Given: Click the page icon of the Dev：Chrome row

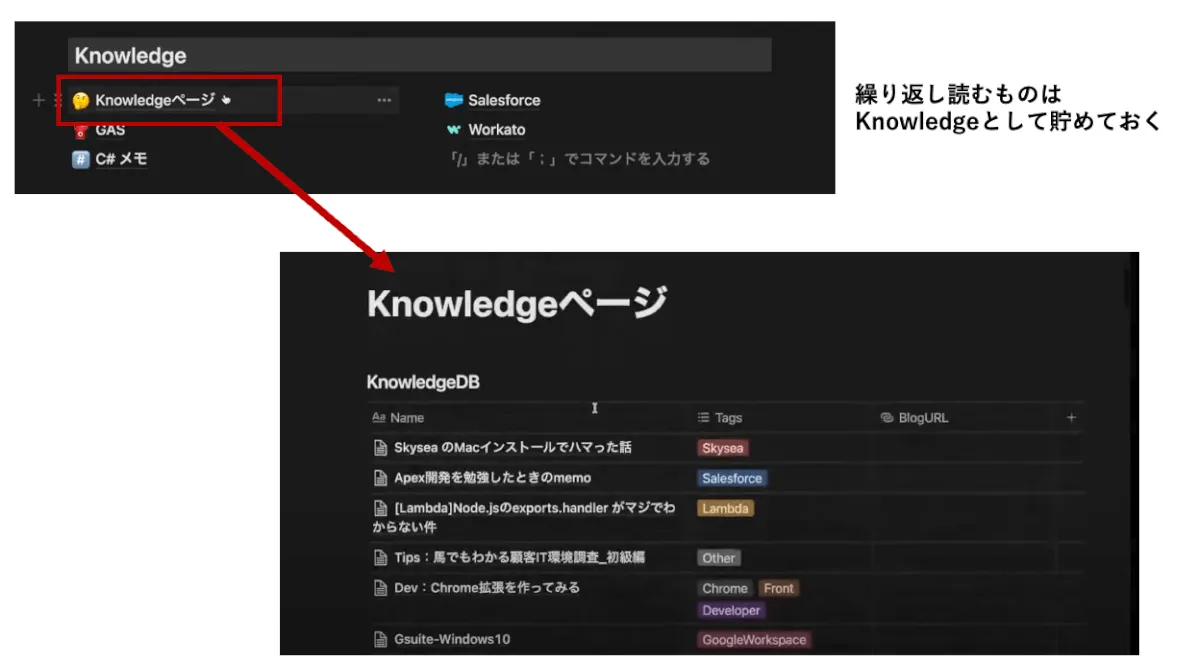Looking at the screenshot, I should pyautogui.click(x=380, y=587).
